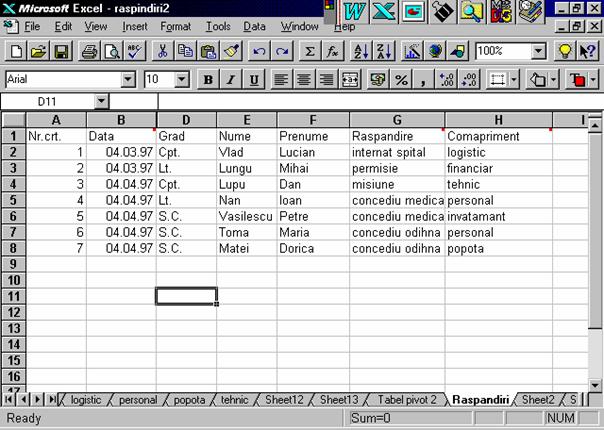Viewport: 604px width, 430px height.
Task: Sort ascending with the A-Z icon
Action: point(362,51)
